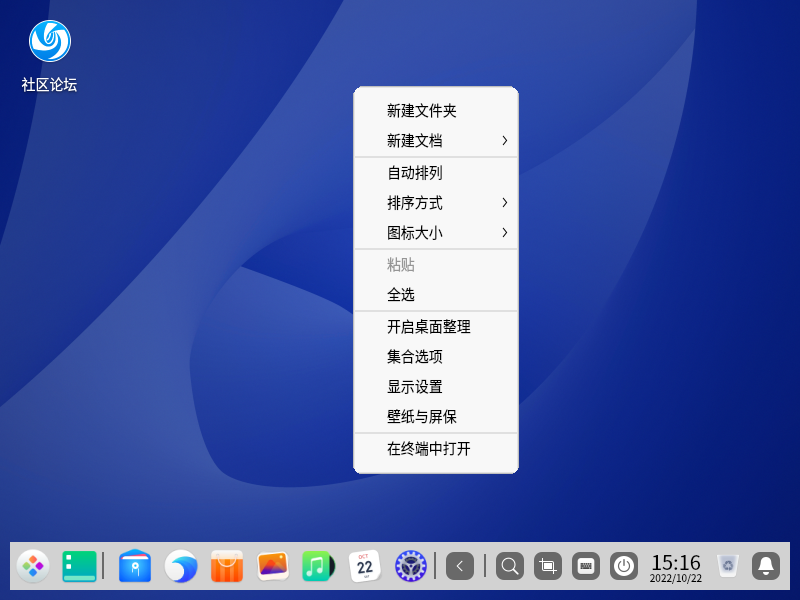Select the 新建文档 menu entry

click(436, 141)
